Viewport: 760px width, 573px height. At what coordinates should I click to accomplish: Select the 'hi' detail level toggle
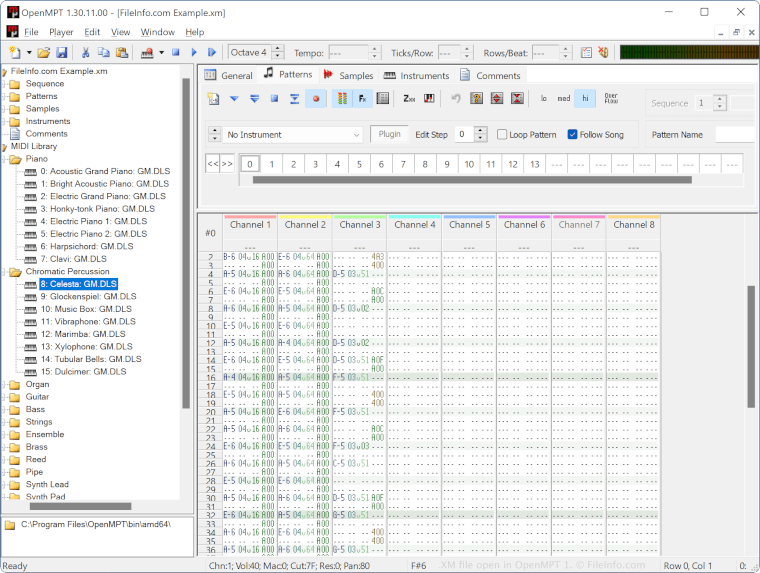click(586, 98)
